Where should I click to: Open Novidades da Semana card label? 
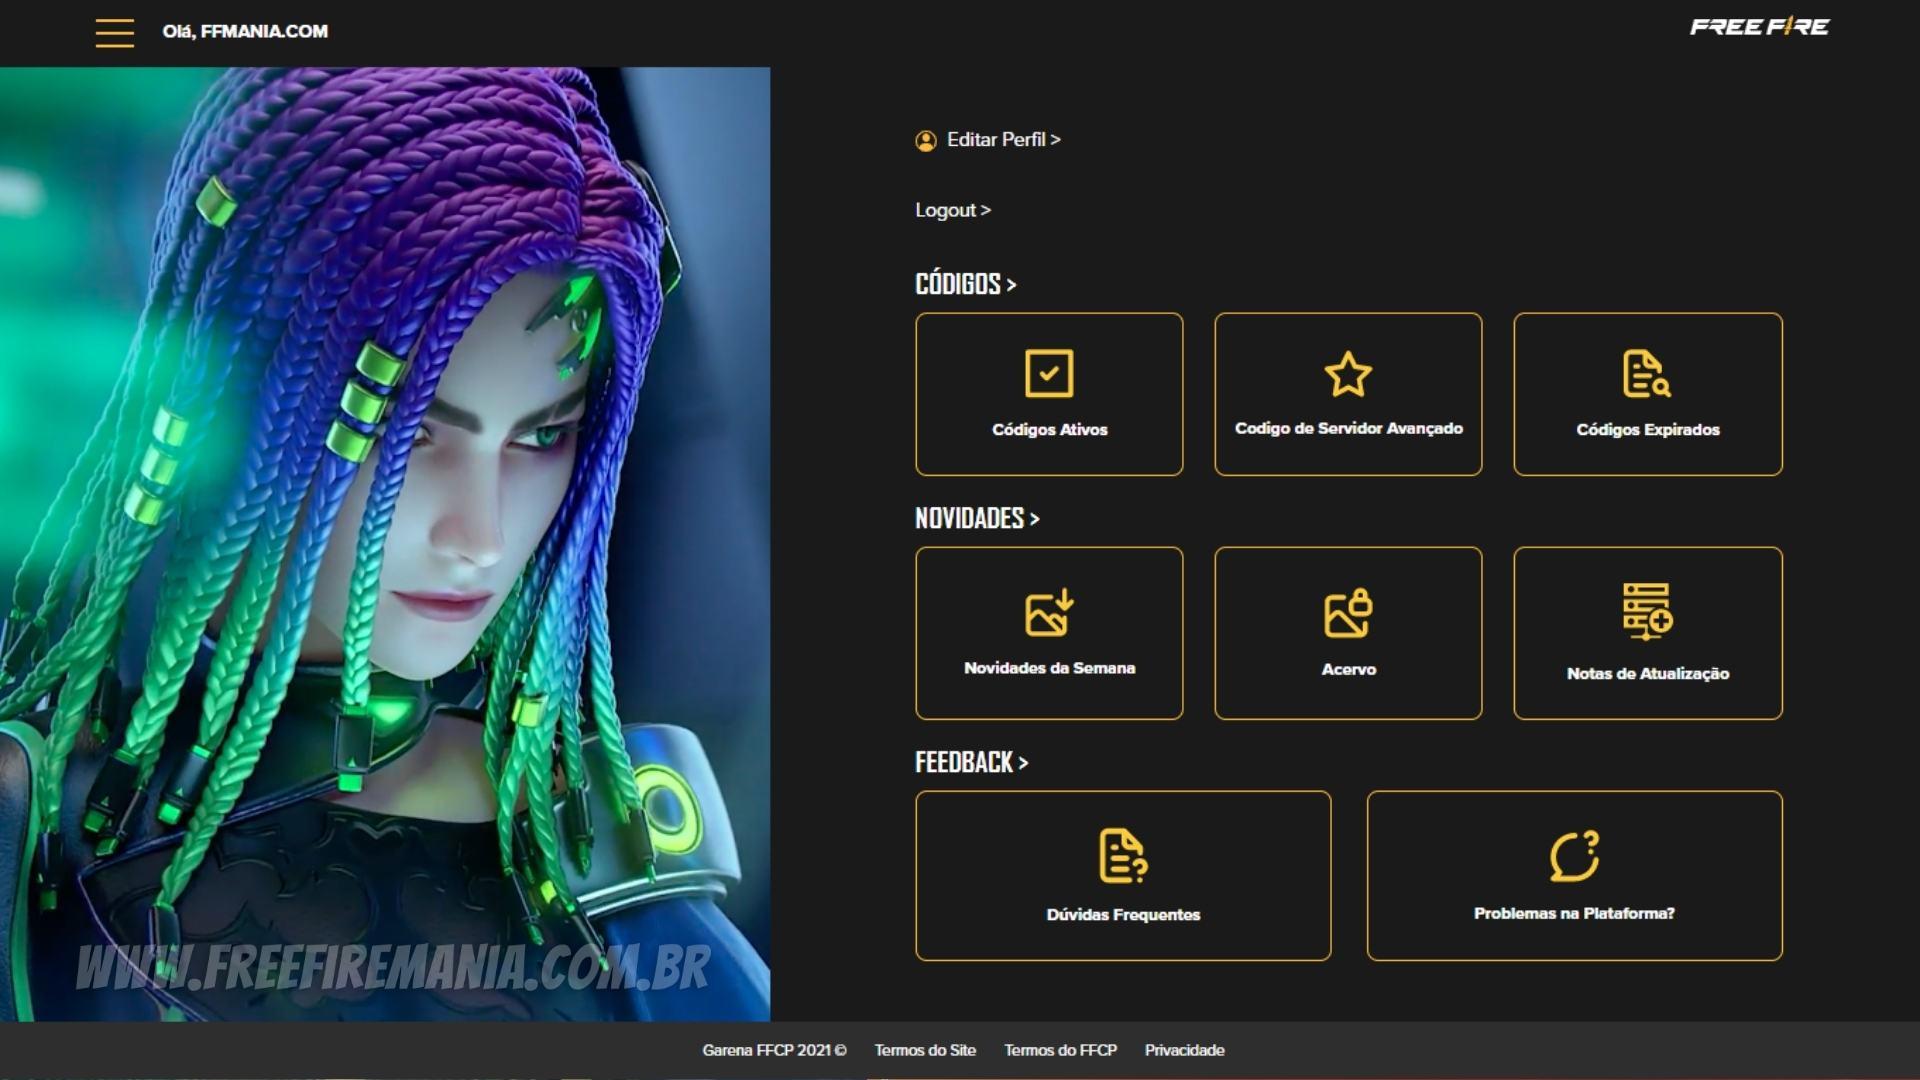(1049, 668)
